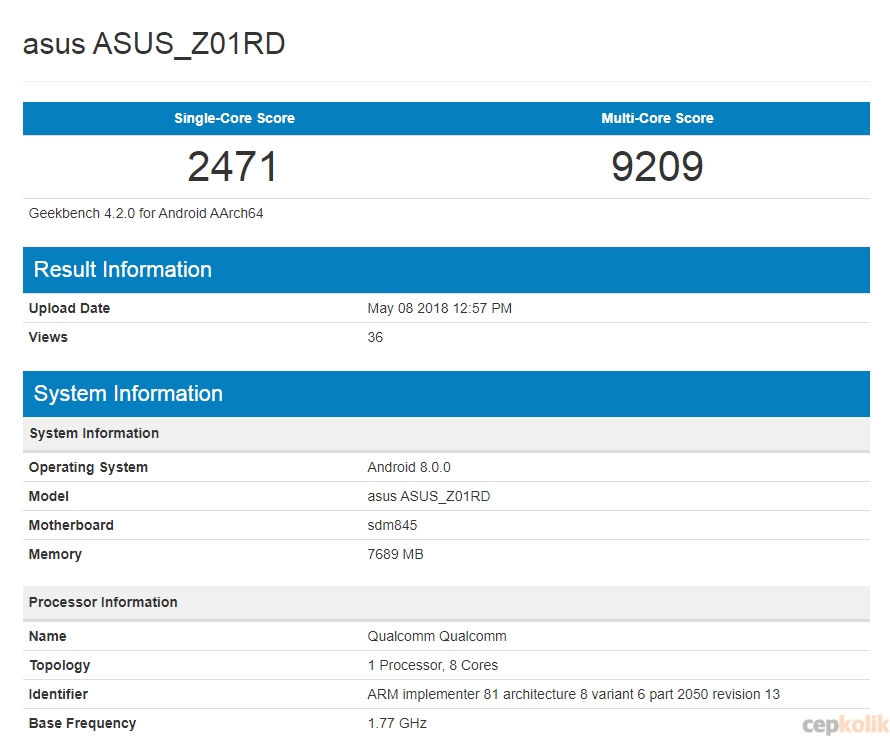
Task: Select the Model label
Action: pos(49,496)
